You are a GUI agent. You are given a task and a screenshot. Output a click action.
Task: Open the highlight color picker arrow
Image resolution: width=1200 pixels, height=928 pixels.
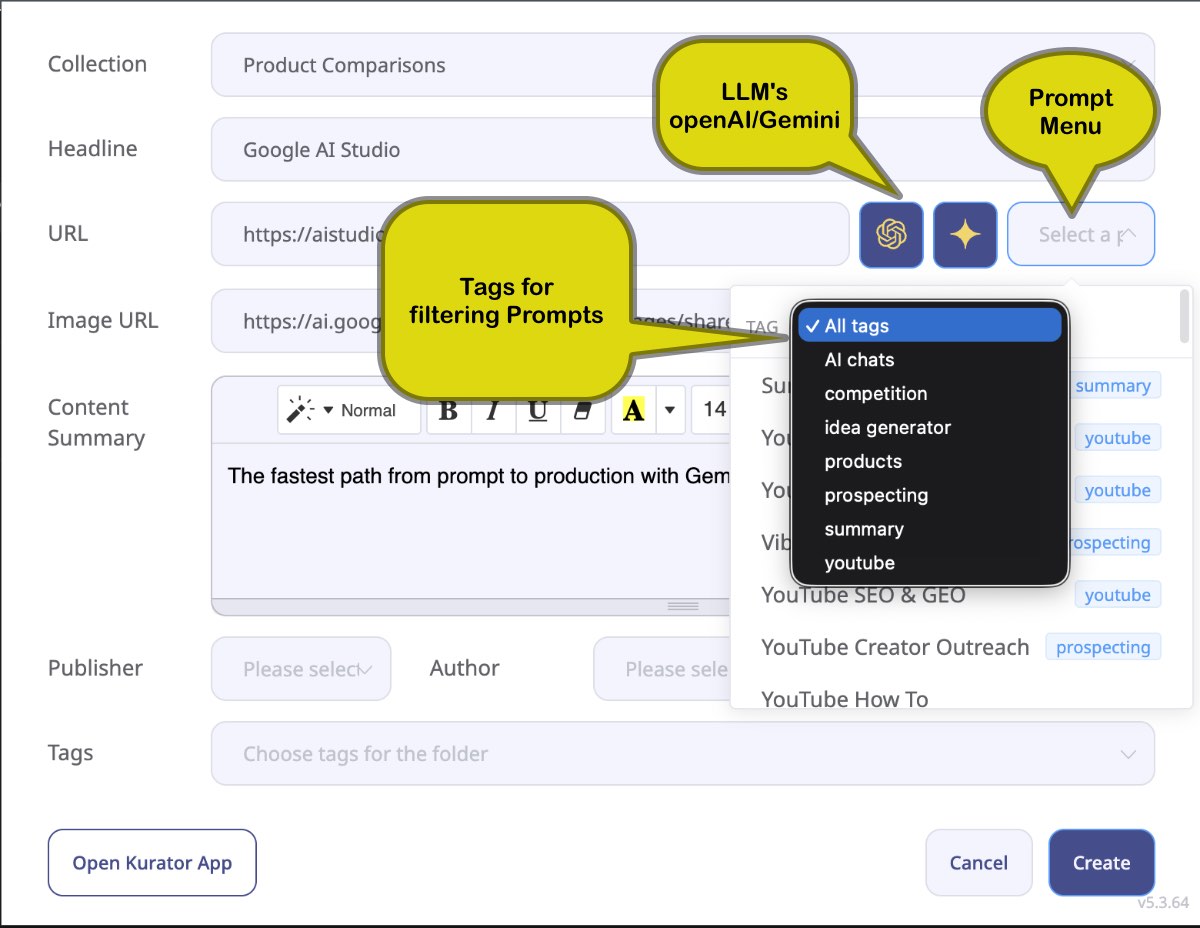[x=670, y=410]
